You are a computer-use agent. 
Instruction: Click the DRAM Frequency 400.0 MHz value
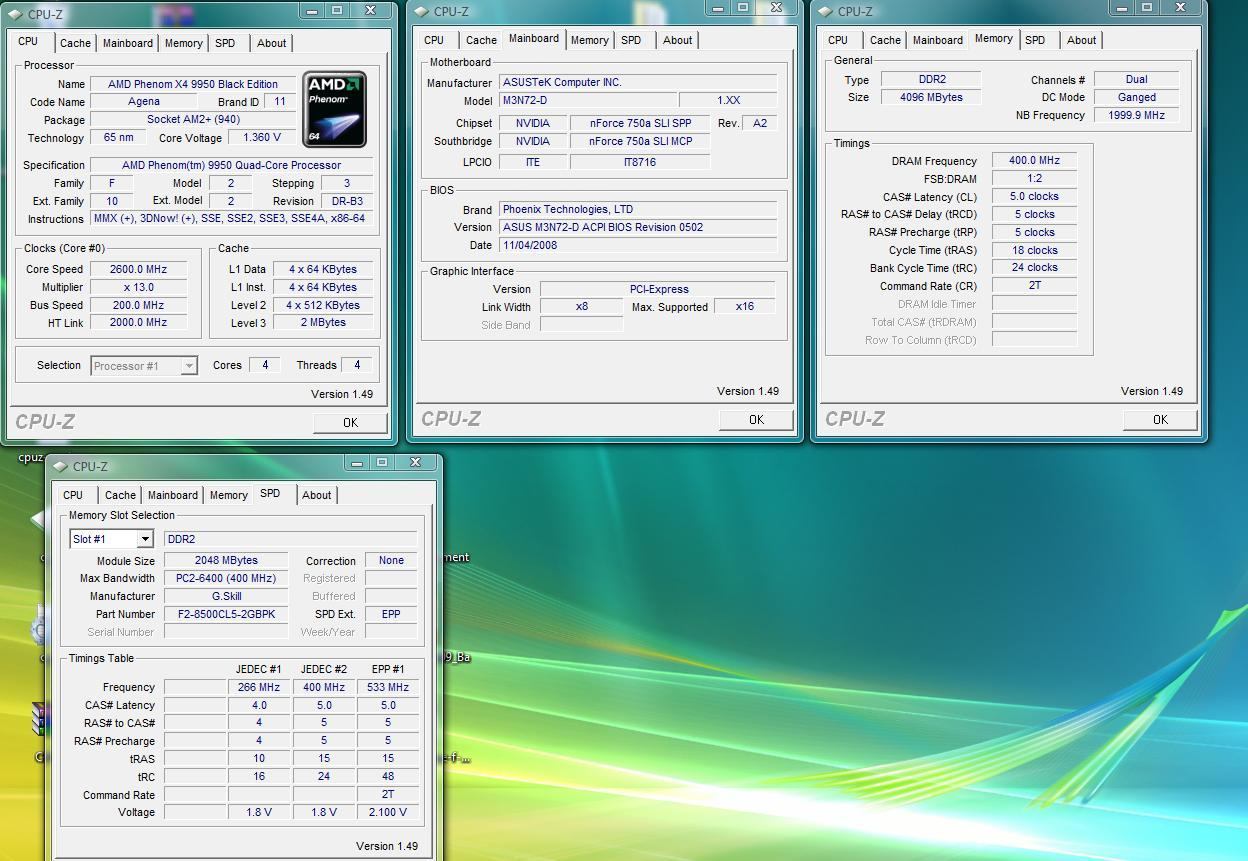point(1034,160)
